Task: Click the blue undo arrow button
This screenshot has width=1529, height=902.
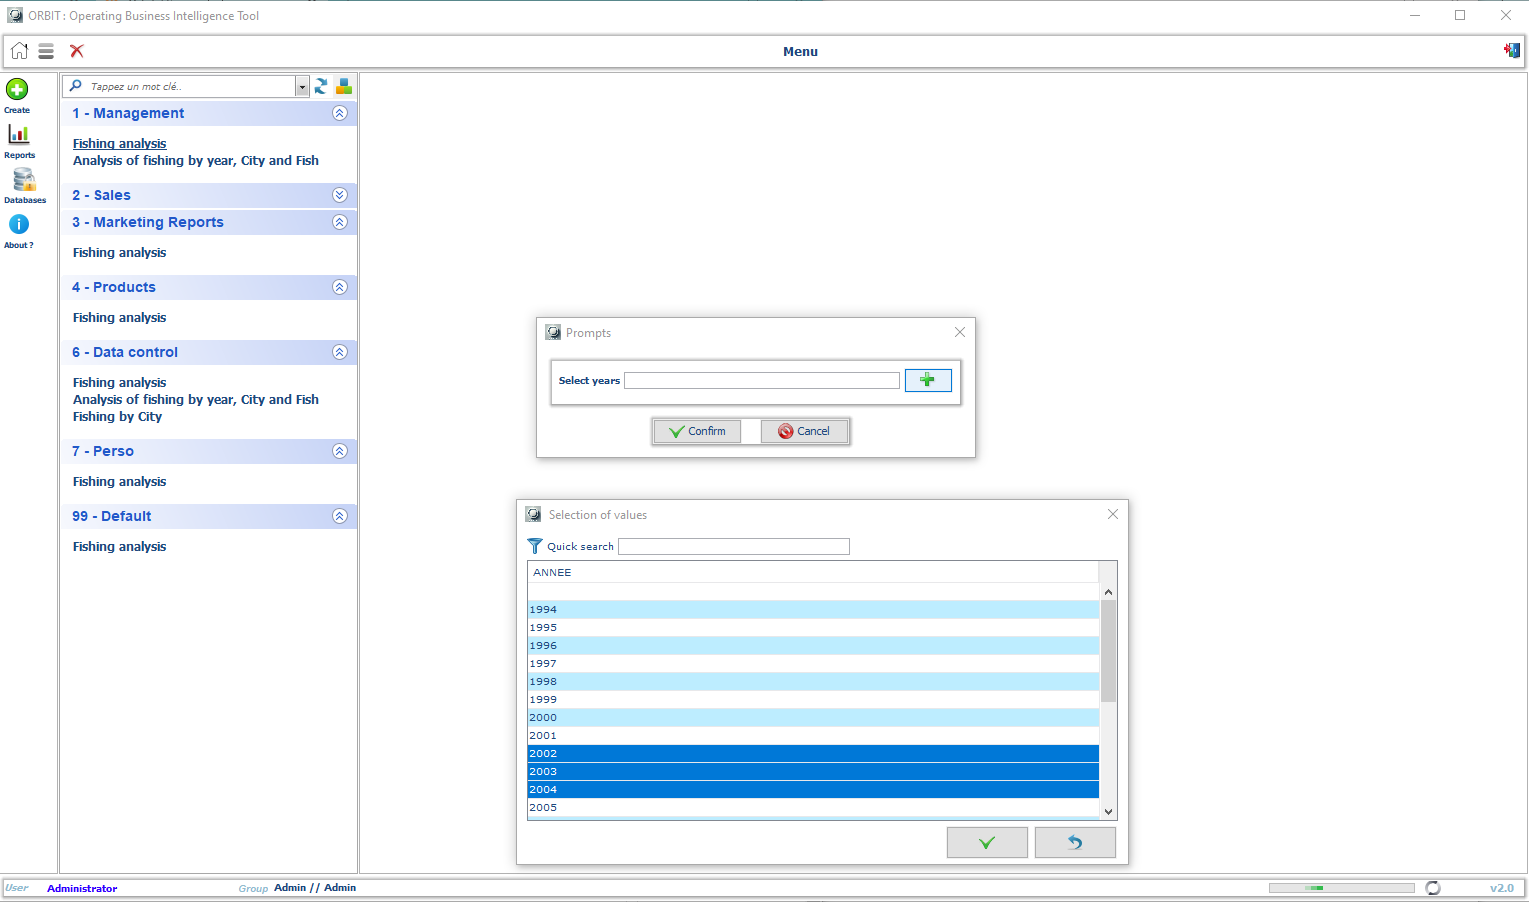Action: point(1075,843)
